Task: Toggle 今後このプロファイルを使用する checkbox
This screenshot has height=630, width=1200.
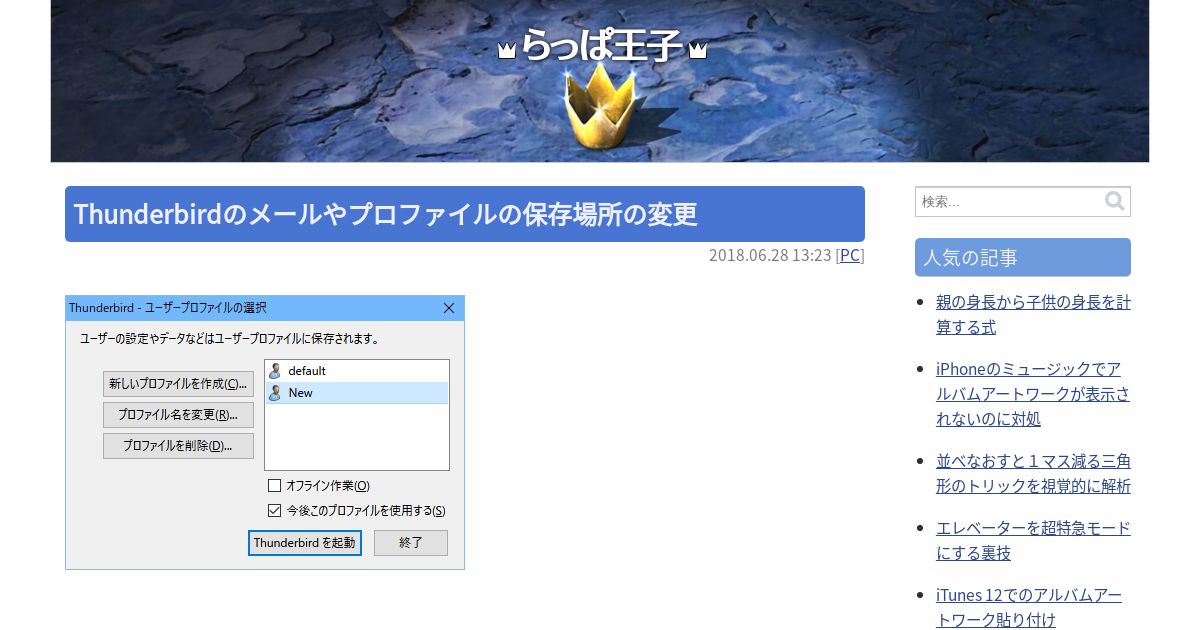Action: pyautogui.click(x=274, y=510)
